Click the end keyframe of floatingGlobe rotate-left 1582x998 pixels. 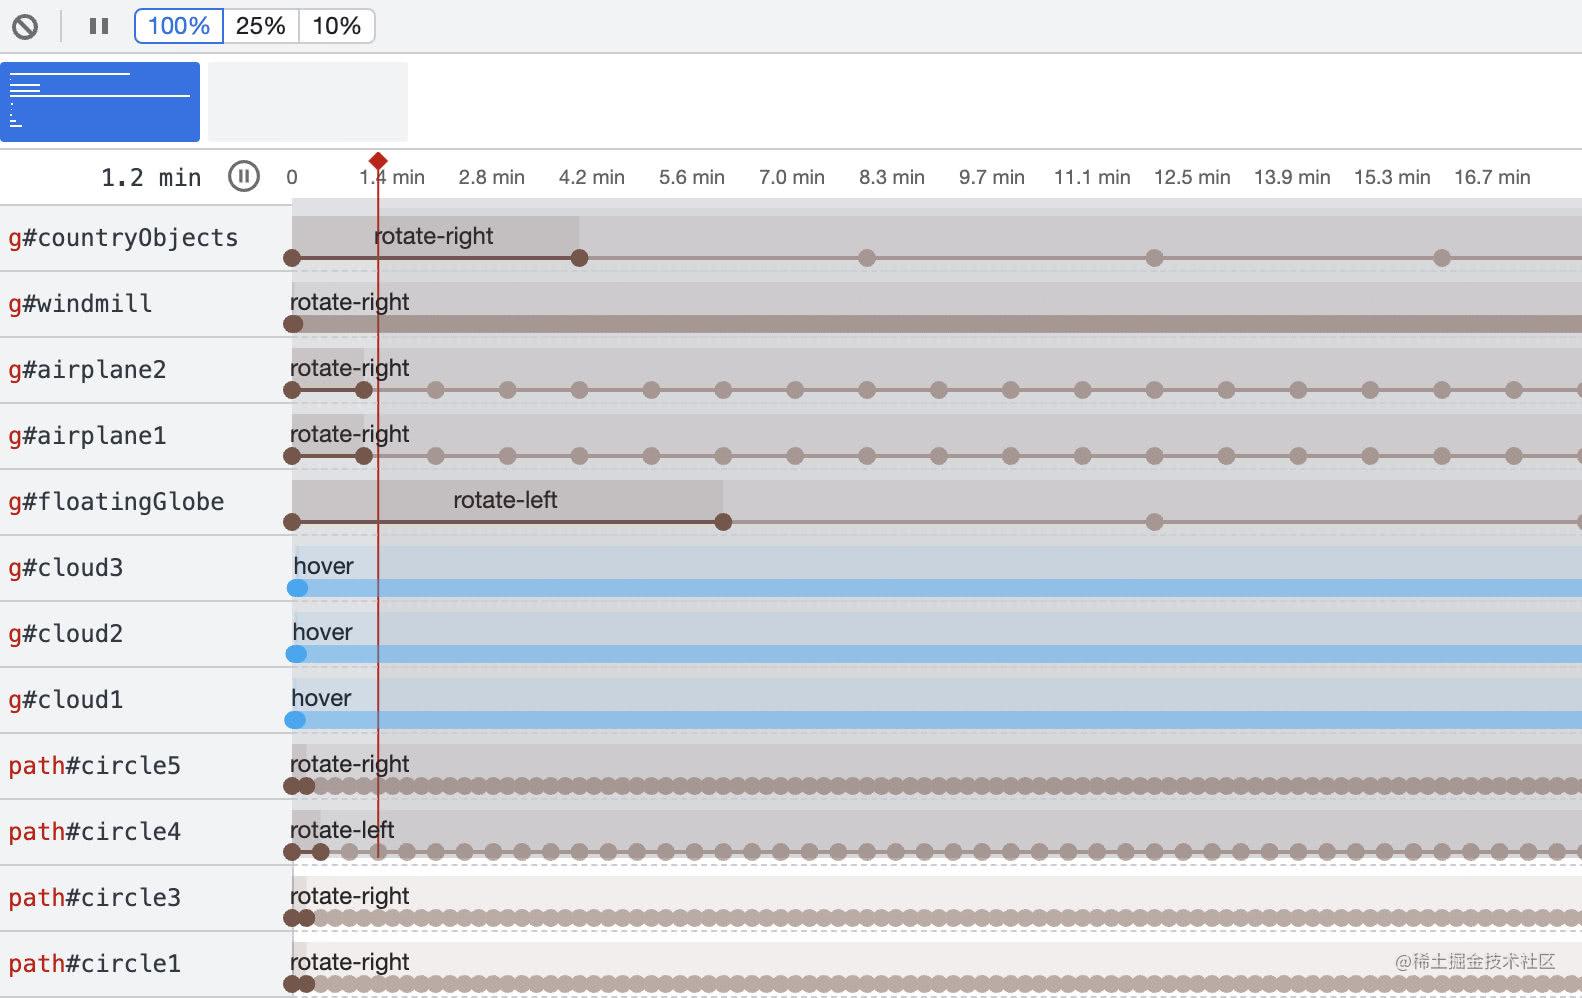723,522
